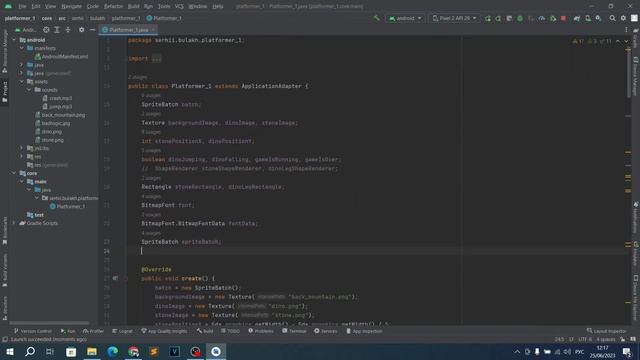Screen dimensions: 640x360
Task: Open the TODO tool window
Action: click(231, 331)
